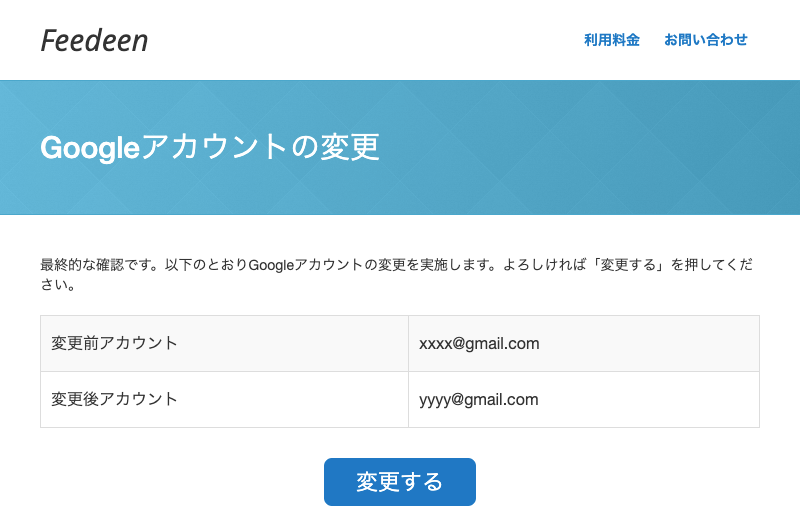Select the 変更後アカウント label cell

pyautogui.click(x=114, y=399)
